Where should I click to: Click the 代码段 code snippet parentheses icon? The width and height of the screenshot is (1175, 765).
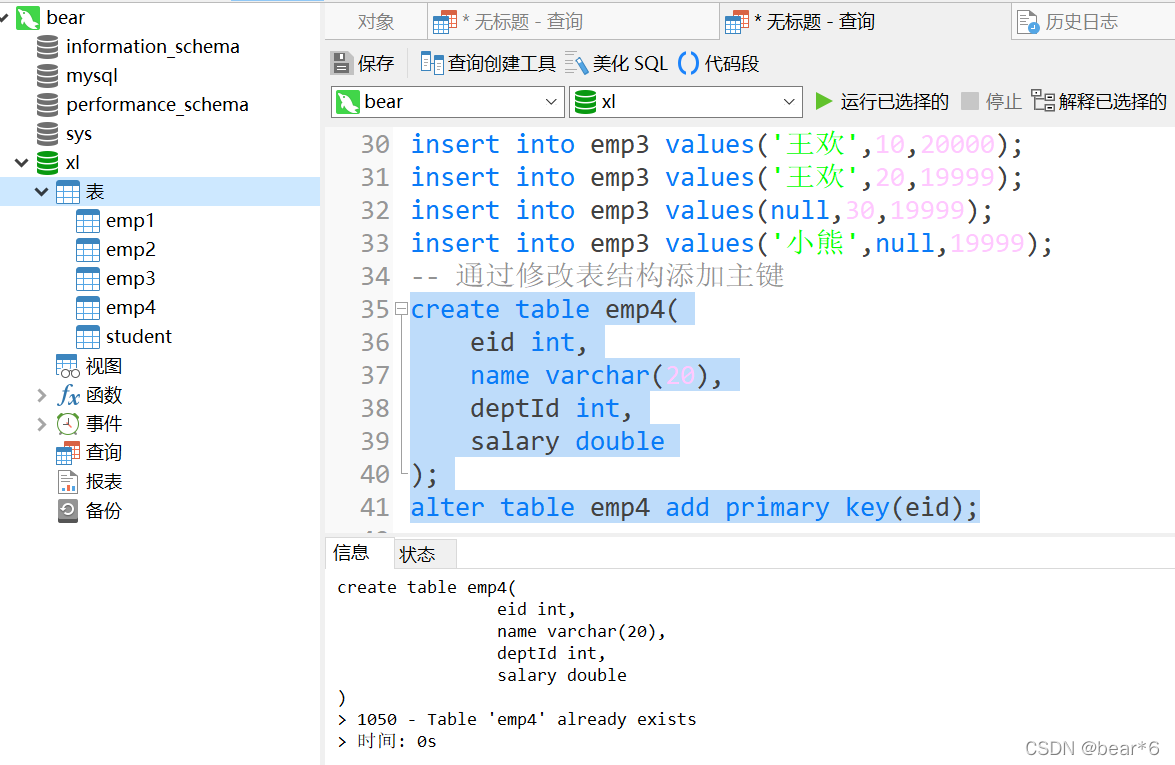pyautogui.click(x=688, y=64)
